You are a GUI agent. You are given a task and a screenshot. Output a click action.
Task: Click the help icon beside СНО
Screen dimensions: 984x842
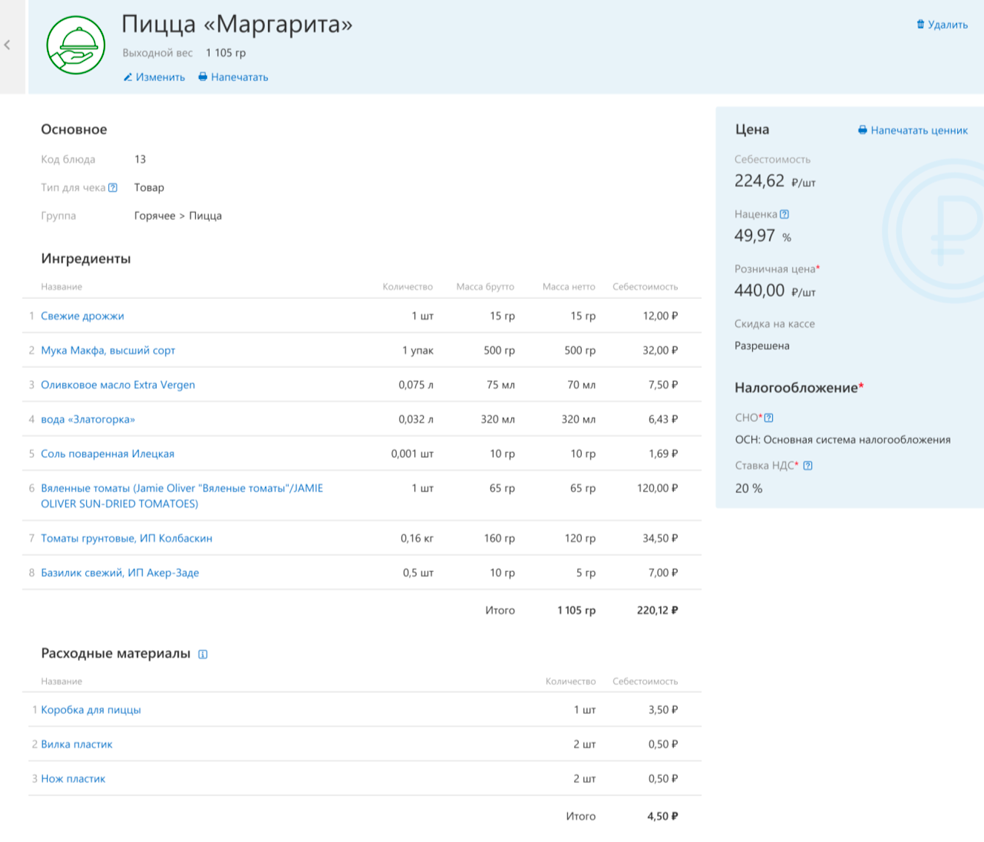pyautogui.click(x=769, y=418)
